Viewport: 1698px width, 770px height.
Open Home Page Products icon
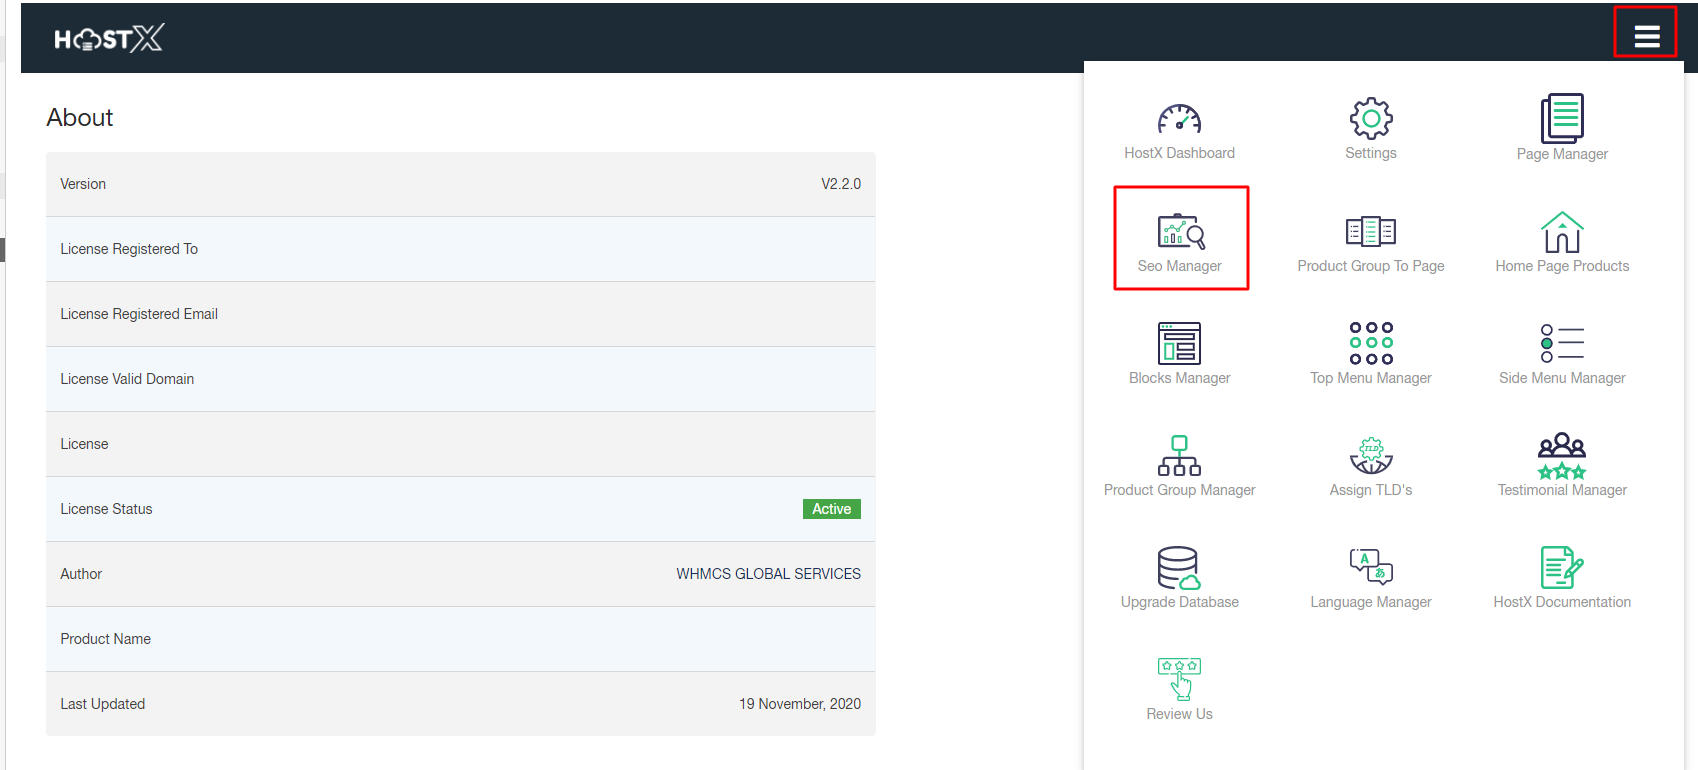click(1561, 233)
